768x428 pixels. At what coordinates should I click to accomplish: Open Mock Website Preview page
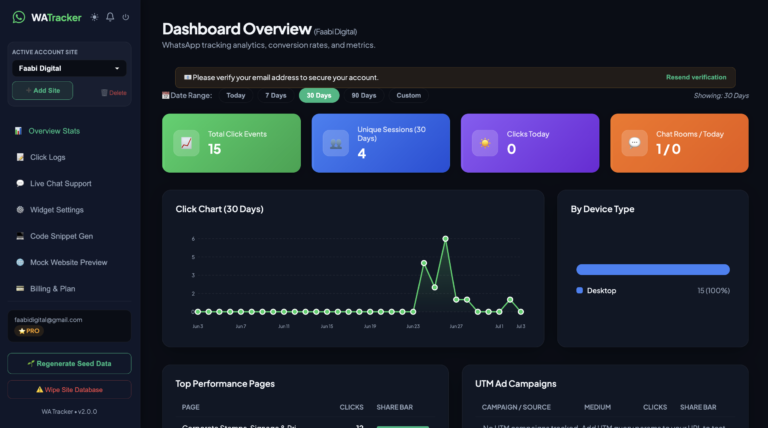(x=69, y=262)
